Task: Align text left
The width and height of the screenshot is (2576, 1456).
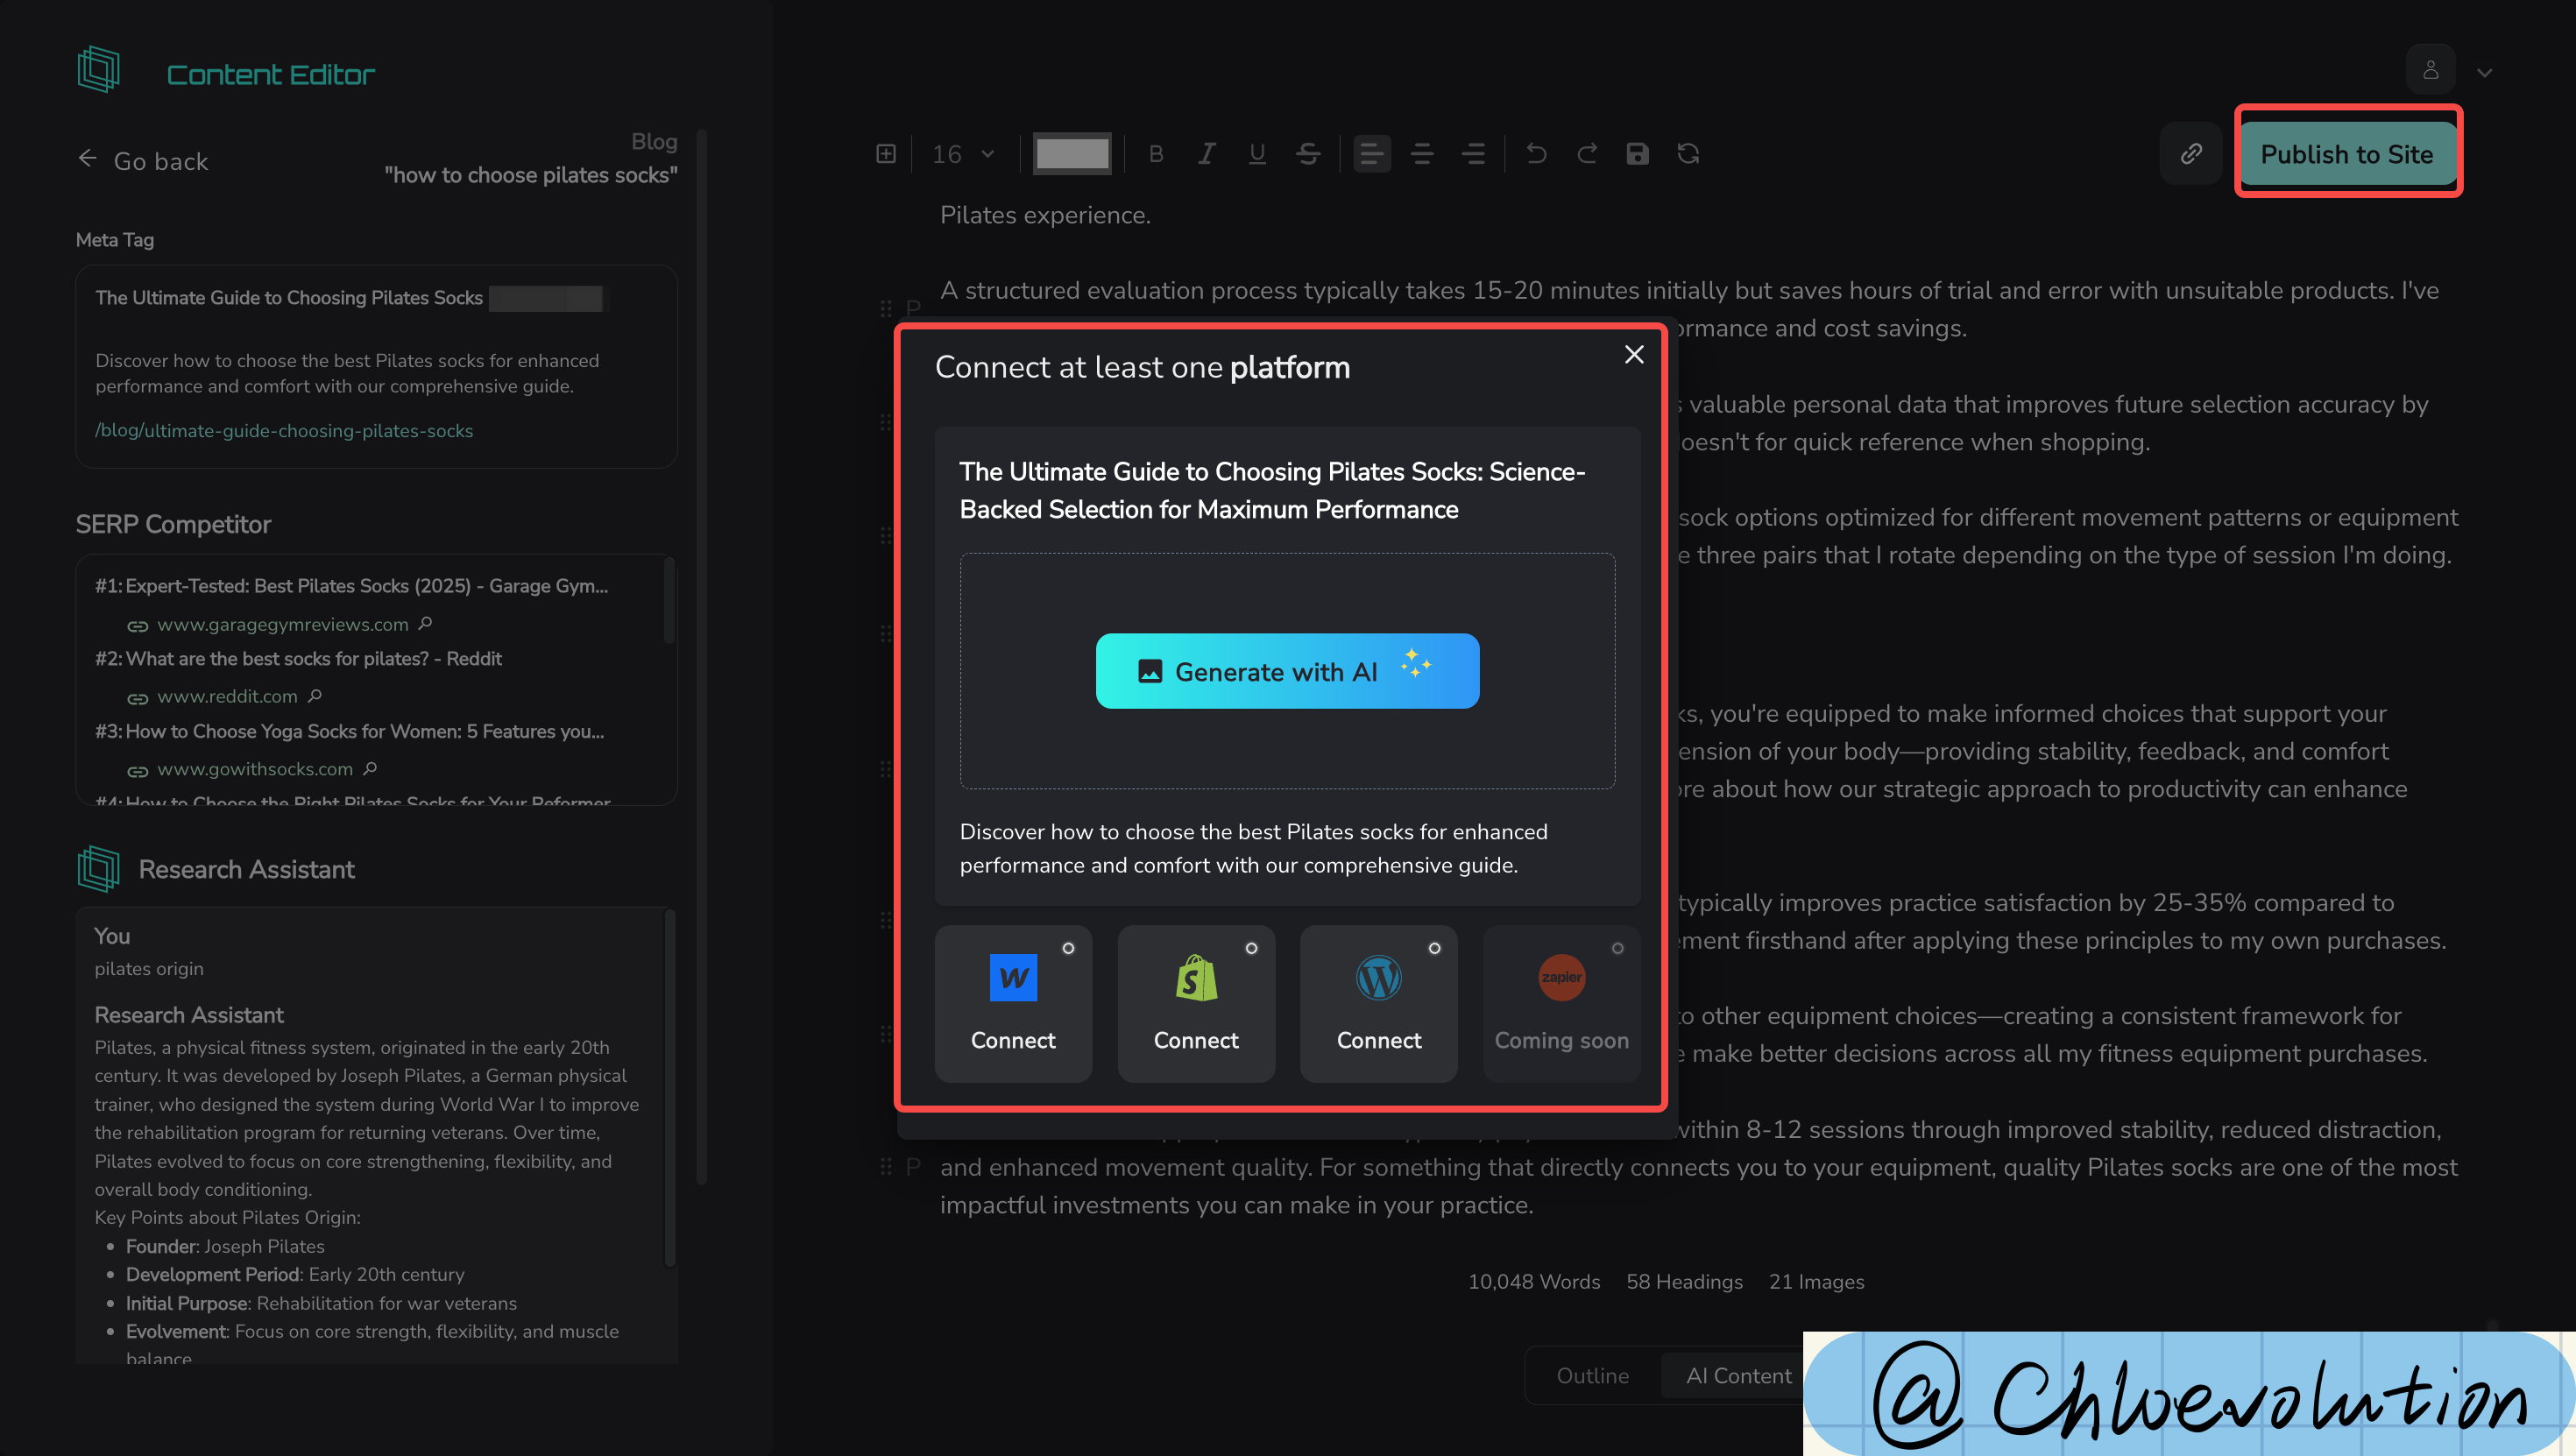Action: click(1372, 154)
